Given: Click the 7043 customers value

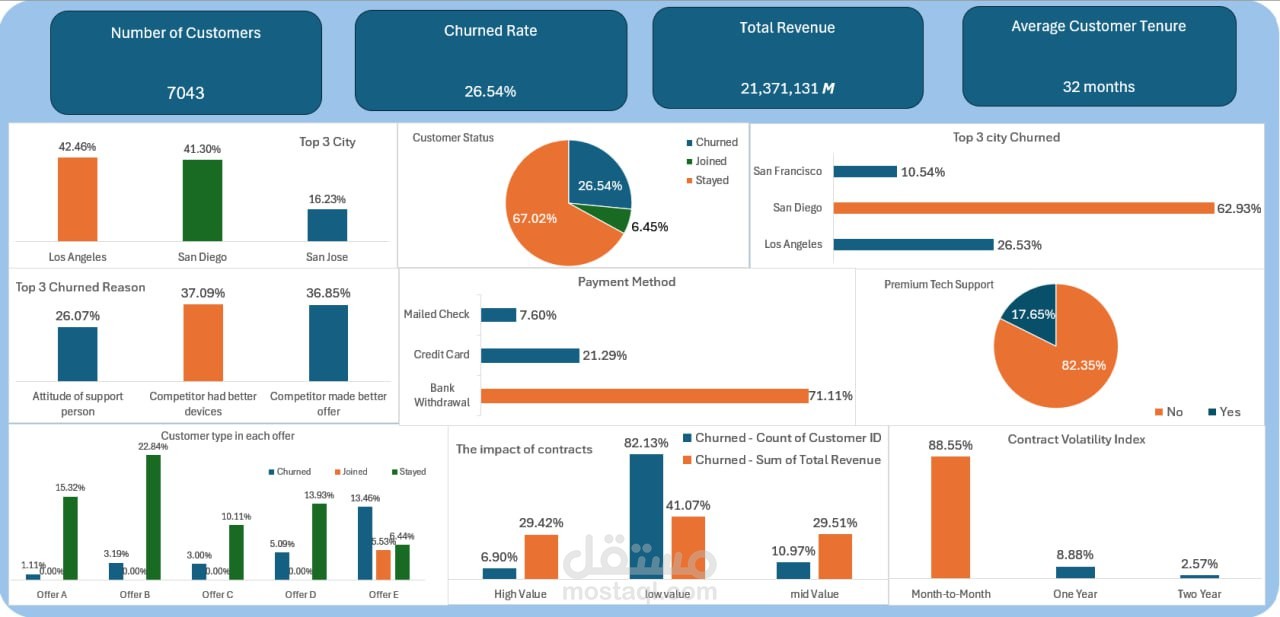Looking at the screenshot, I should pos(185,93).
